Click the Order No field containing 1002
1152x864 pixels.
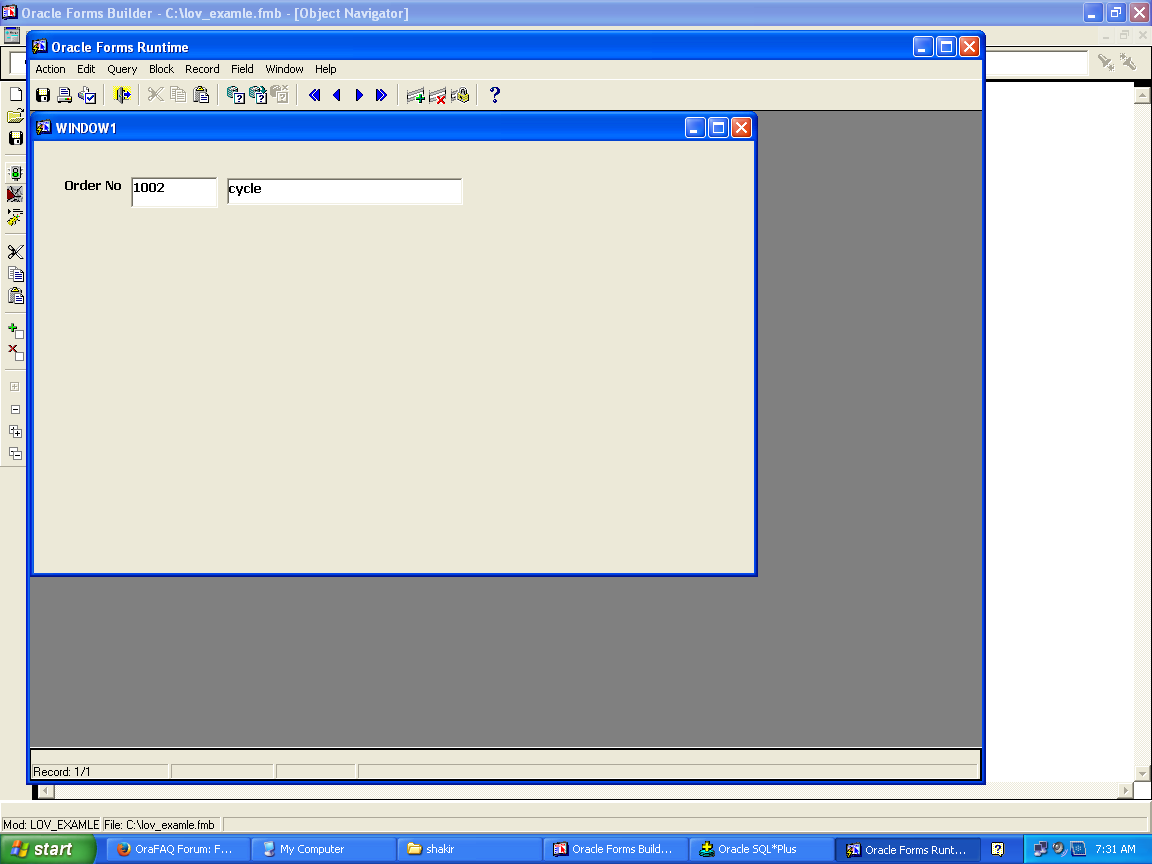174,191
